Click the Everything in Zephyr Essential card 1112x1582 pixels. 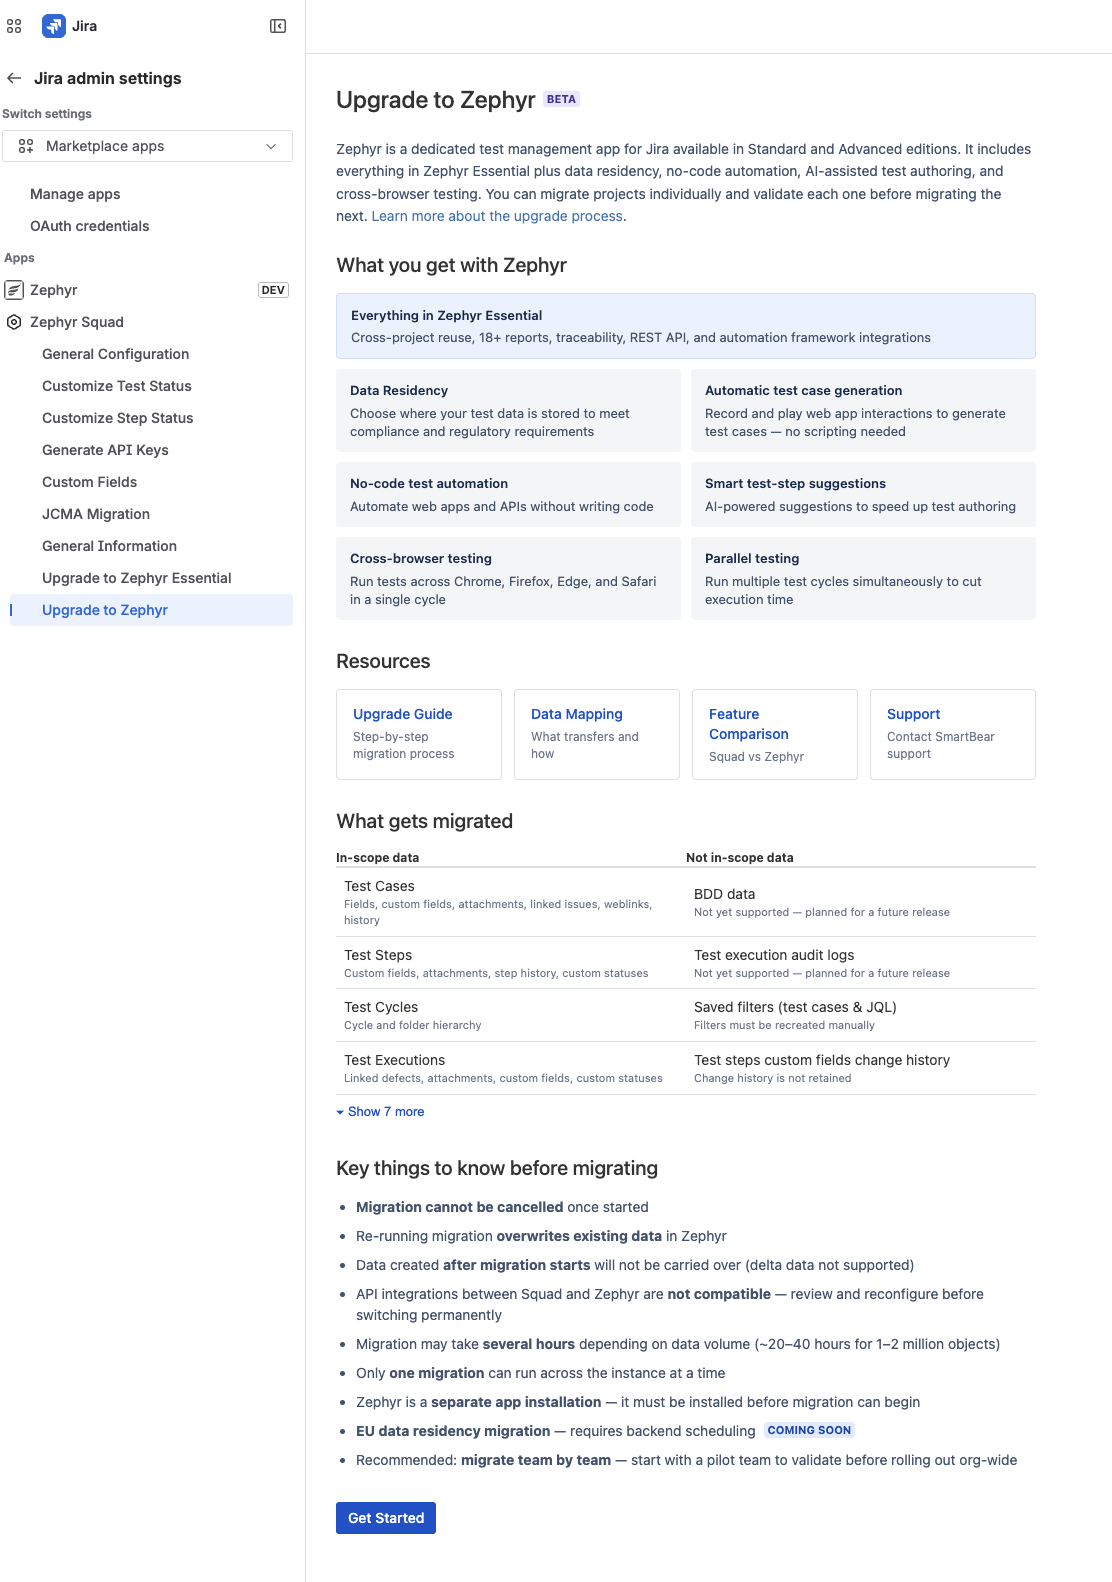(686, 326)
